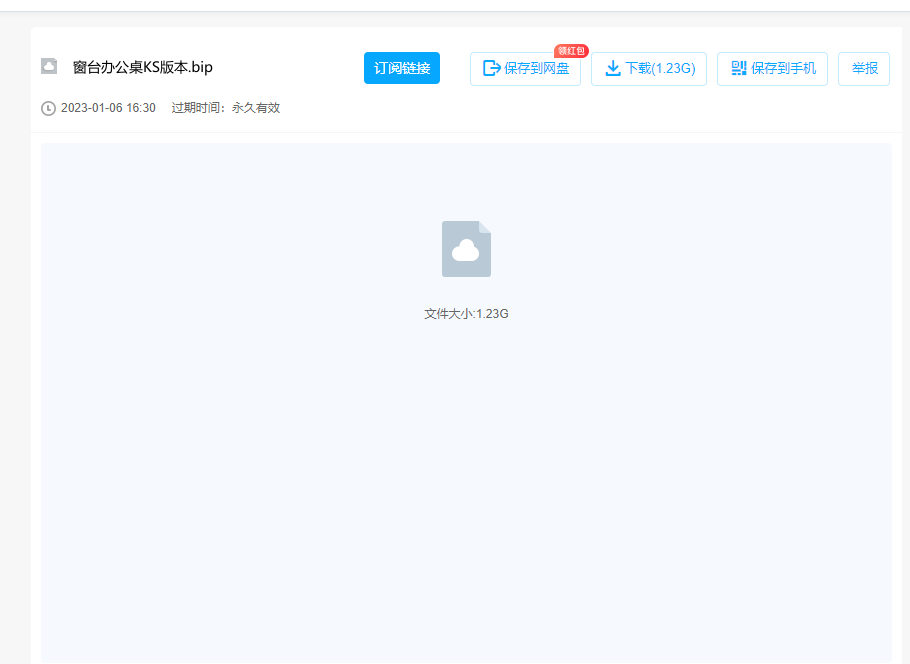Open the 举报 report option
Viewport: 910px width, 664px height.
click(863, 68)
